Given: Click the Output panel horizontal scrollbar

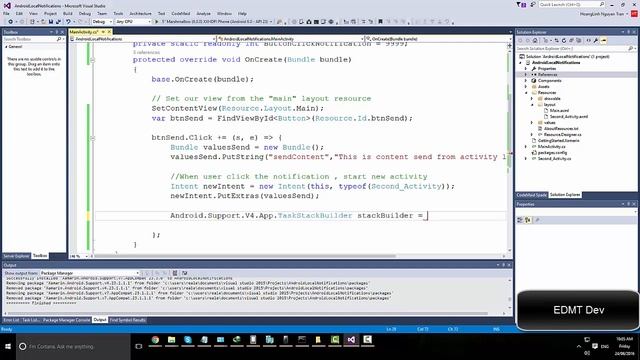Looking at the screenshot, I should point(247,313).
